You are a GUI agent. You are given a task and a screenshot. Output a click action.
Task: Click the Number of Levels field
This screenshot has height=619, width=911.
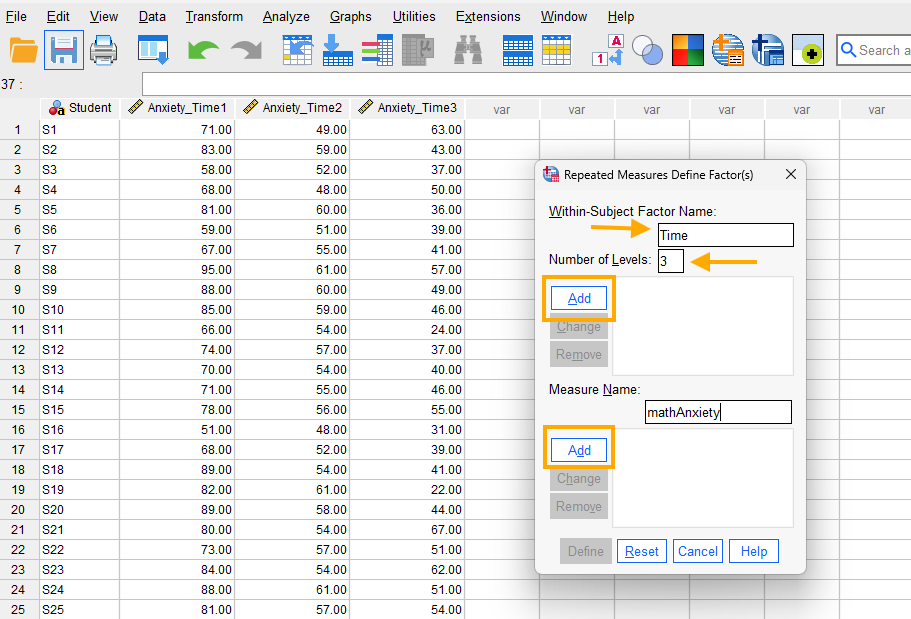click(x=670, y=261)
